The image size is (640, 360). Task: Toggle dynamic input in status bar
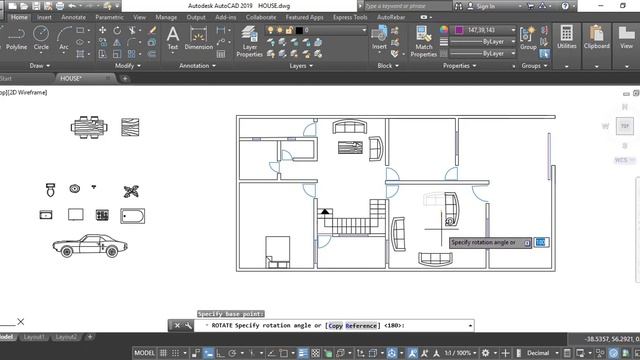[x=209, y=353]
